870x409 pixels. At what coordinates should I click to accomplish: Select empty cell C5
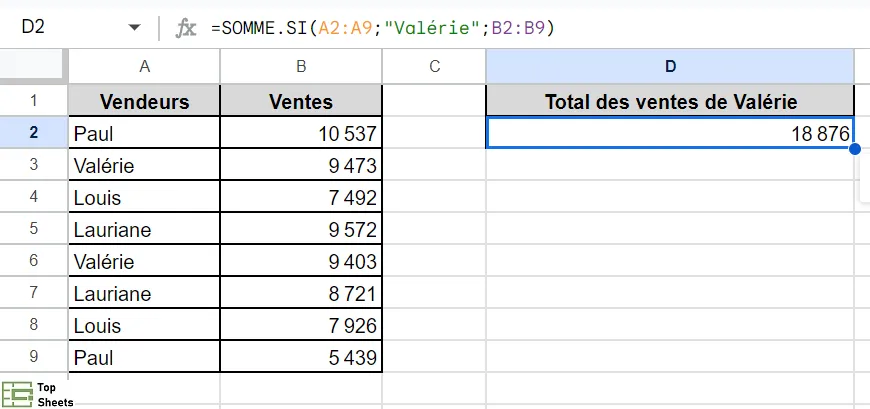434,229
